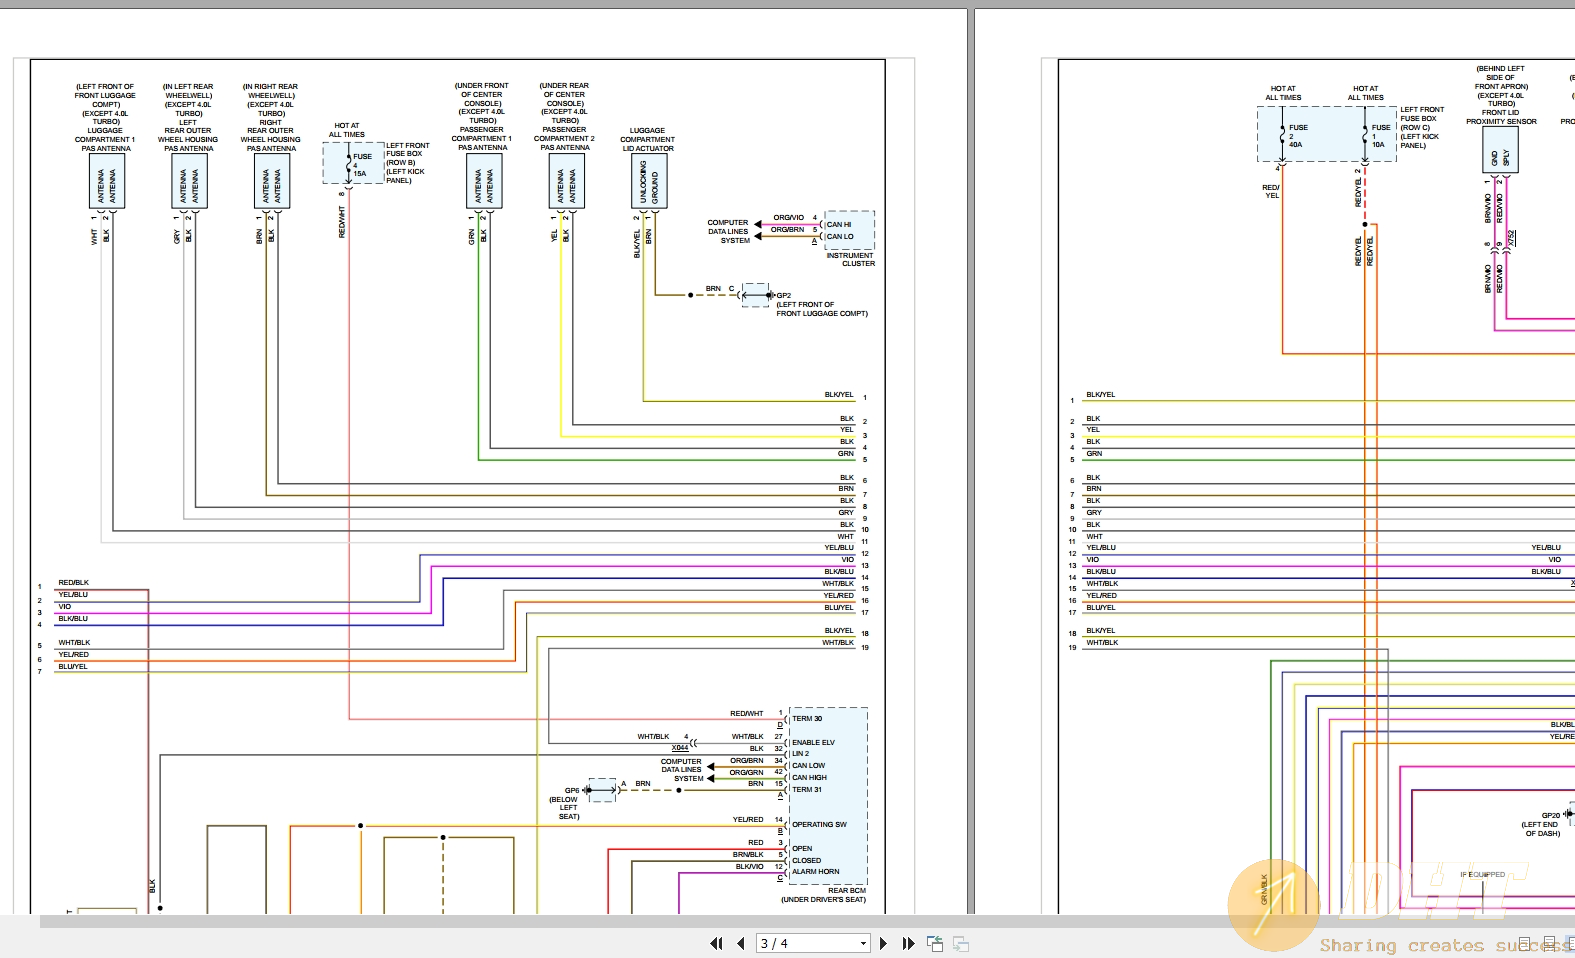Click the TERM 31 pin label
The height and width of the screenshot is (958, 1575).
point(807,789)
